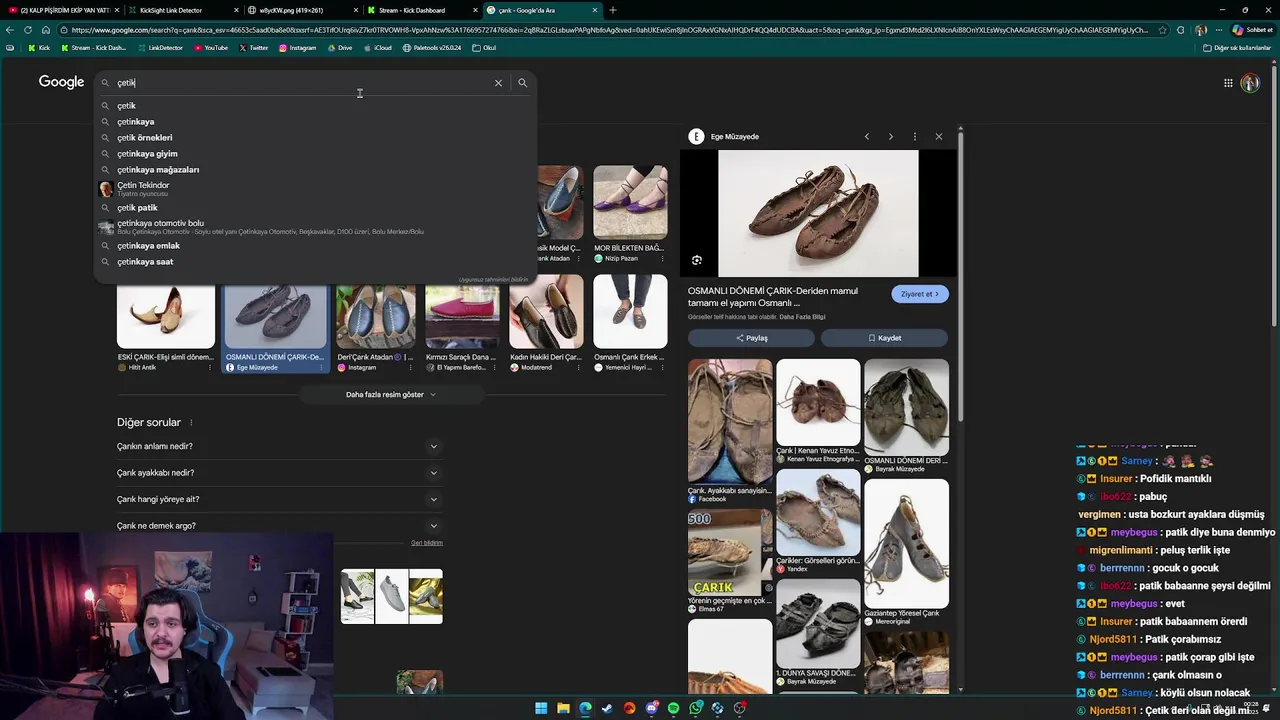Click the Google logo
Screen dimensions: 1280x720
(61, 82)
